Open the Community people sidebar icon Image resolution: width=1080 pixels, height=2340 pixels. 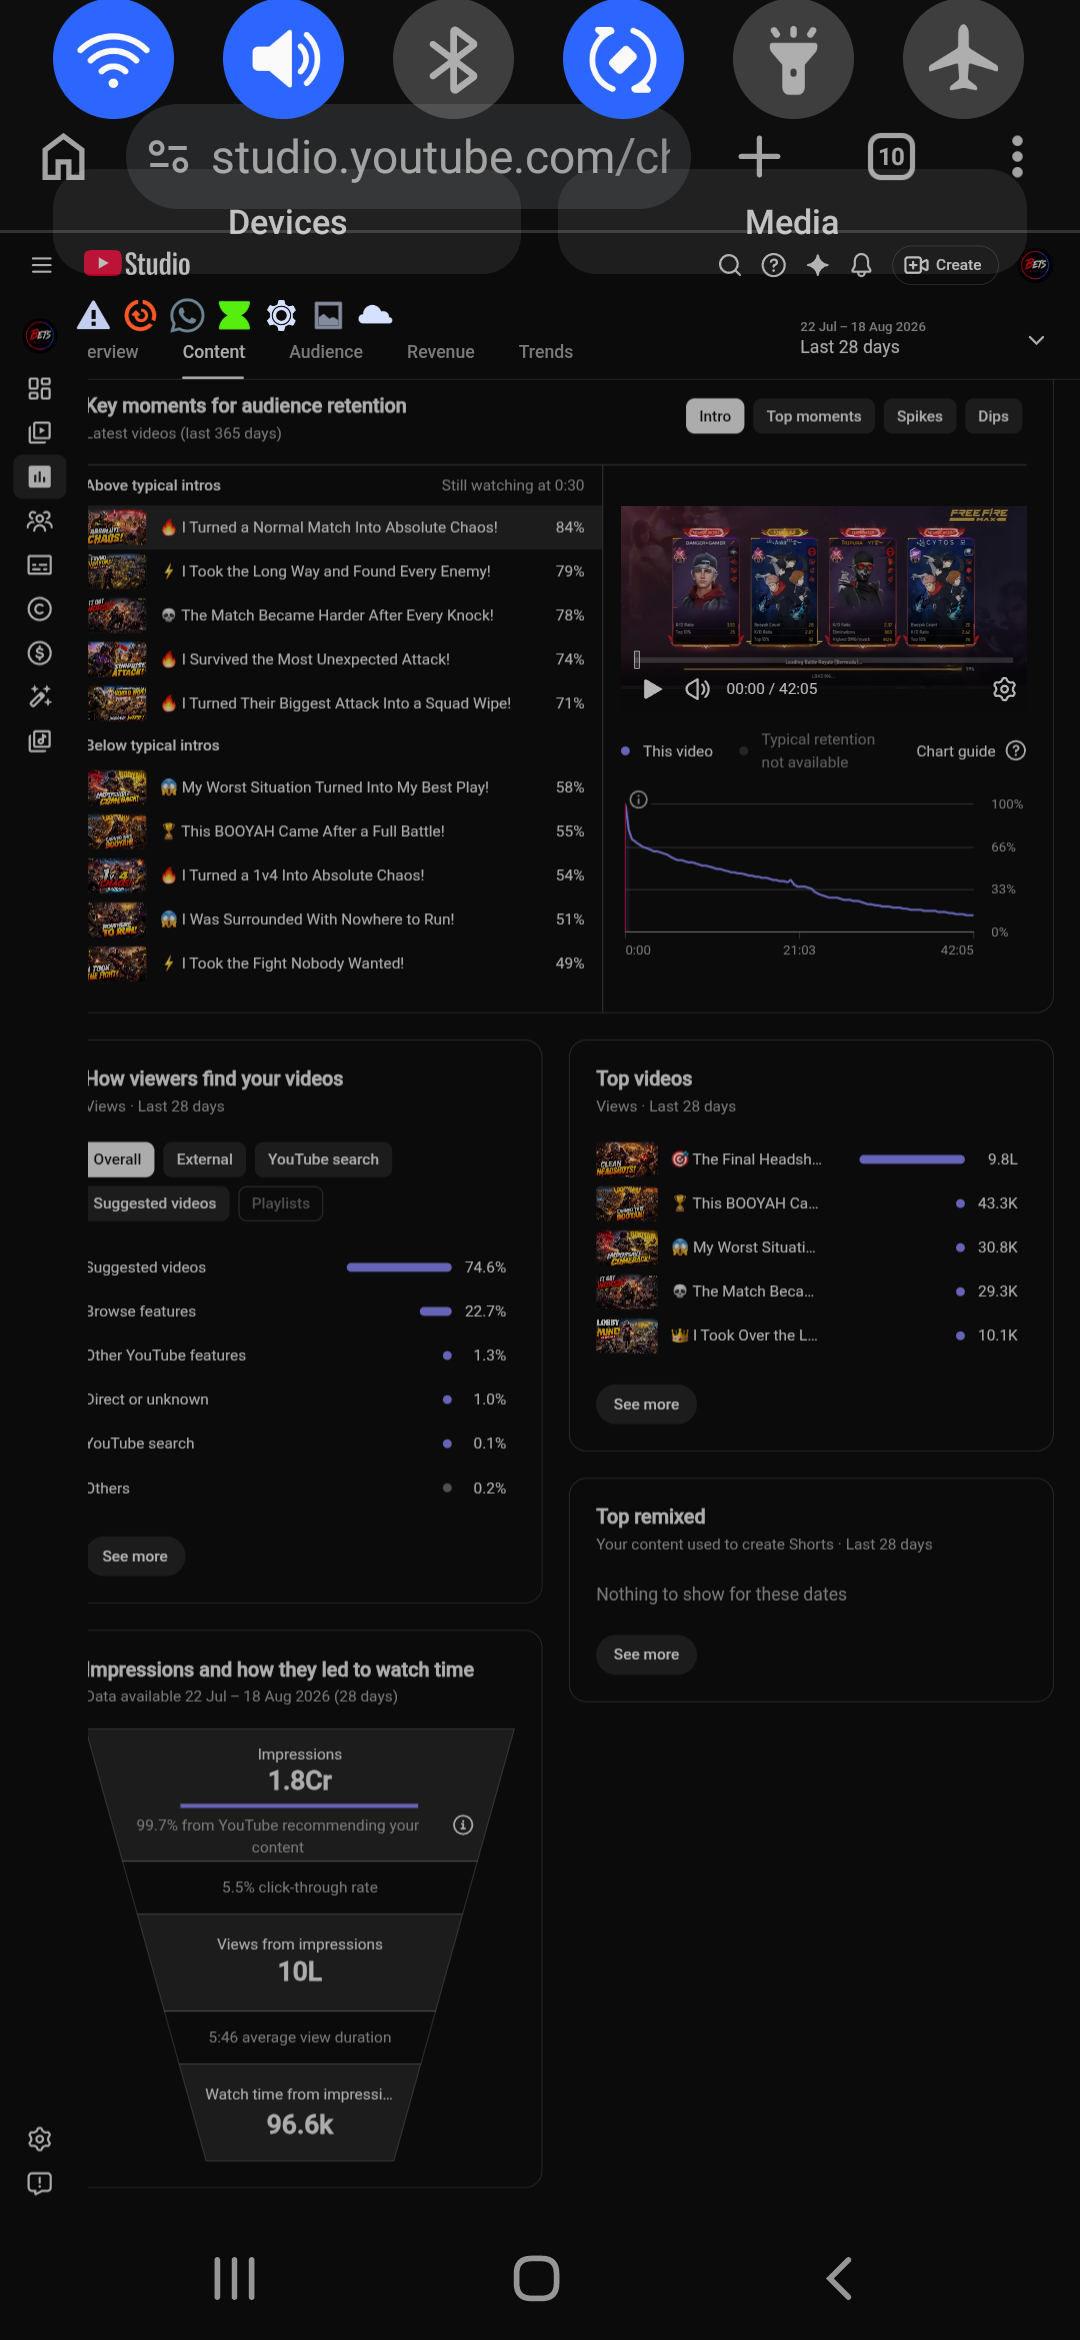click(40, 521)
